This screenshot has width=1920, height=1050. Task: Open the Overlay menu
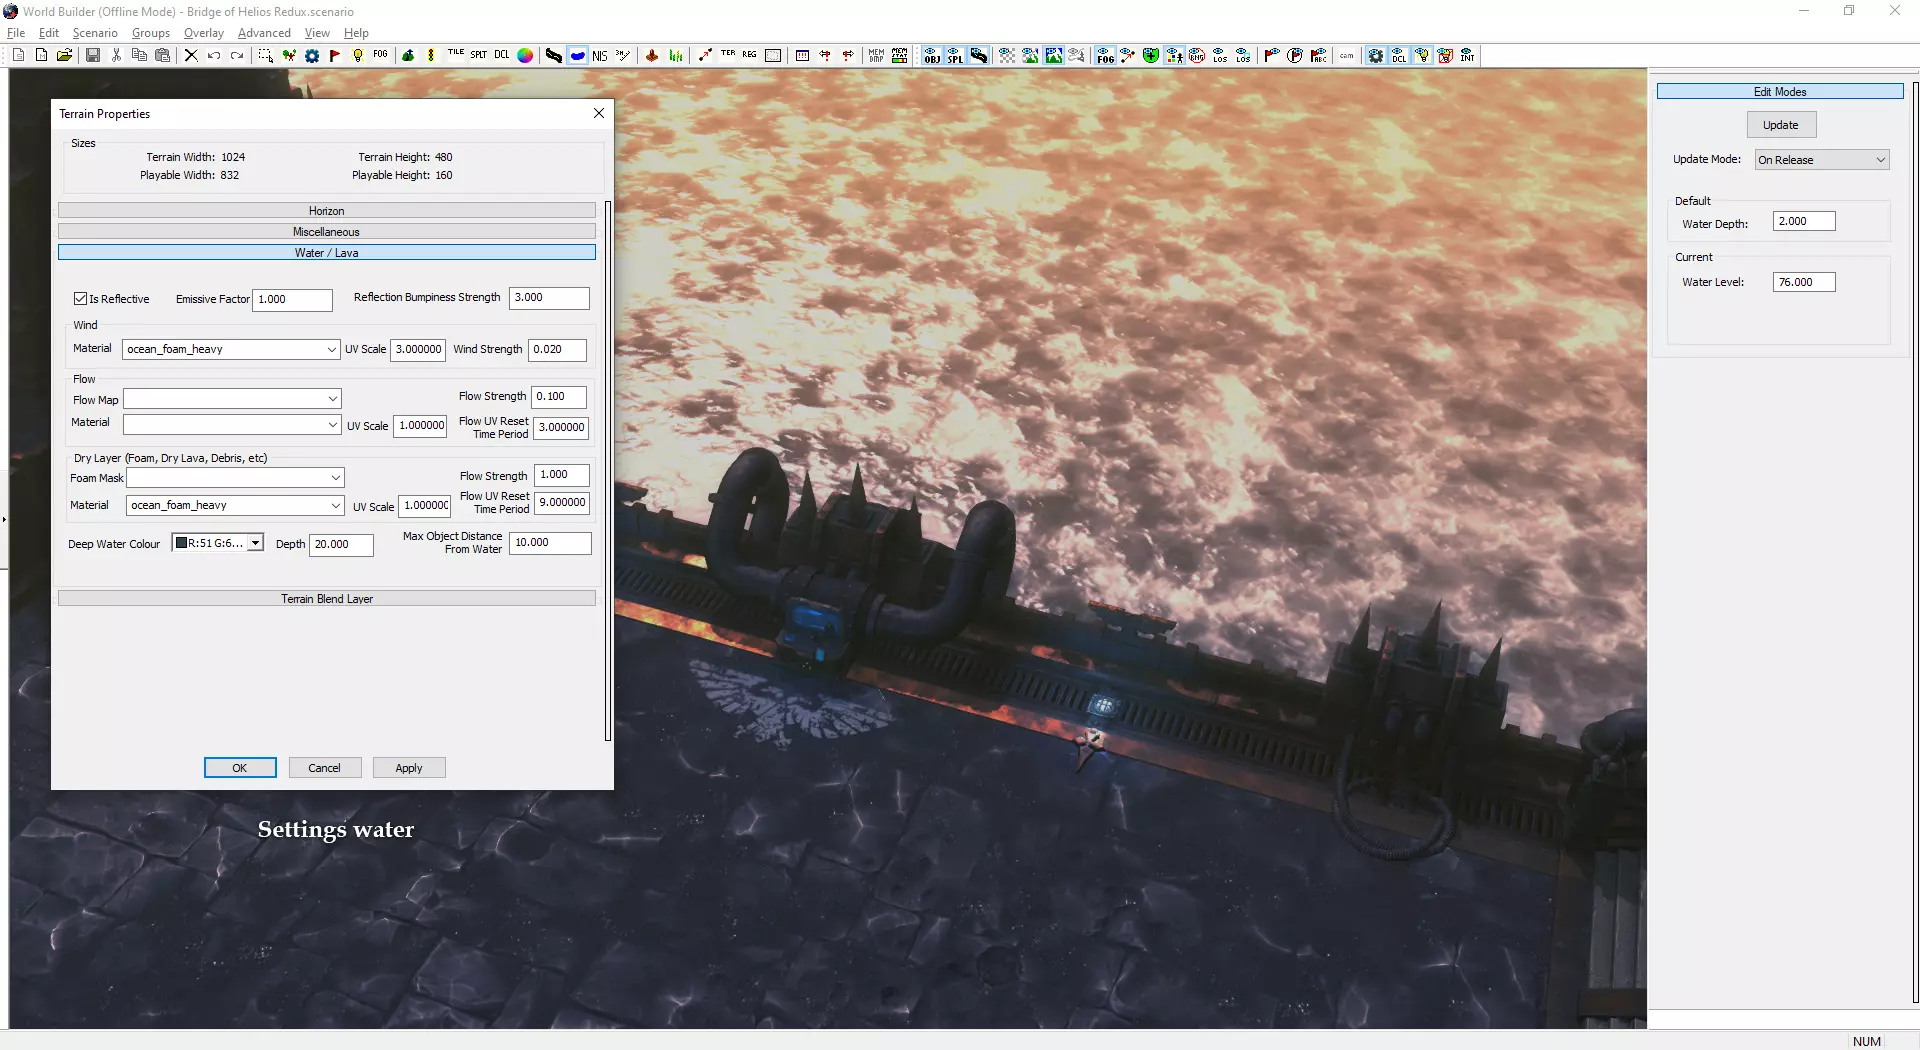point(203,33)
